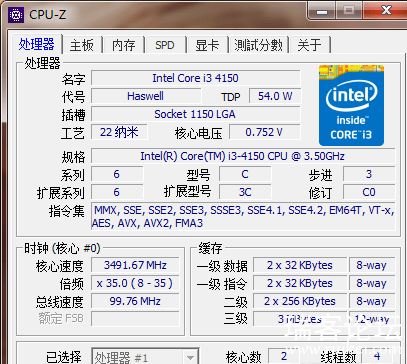Click the 核心数 value 2
This screenshot has height=364, width=407.
click(x=284, y=357)
